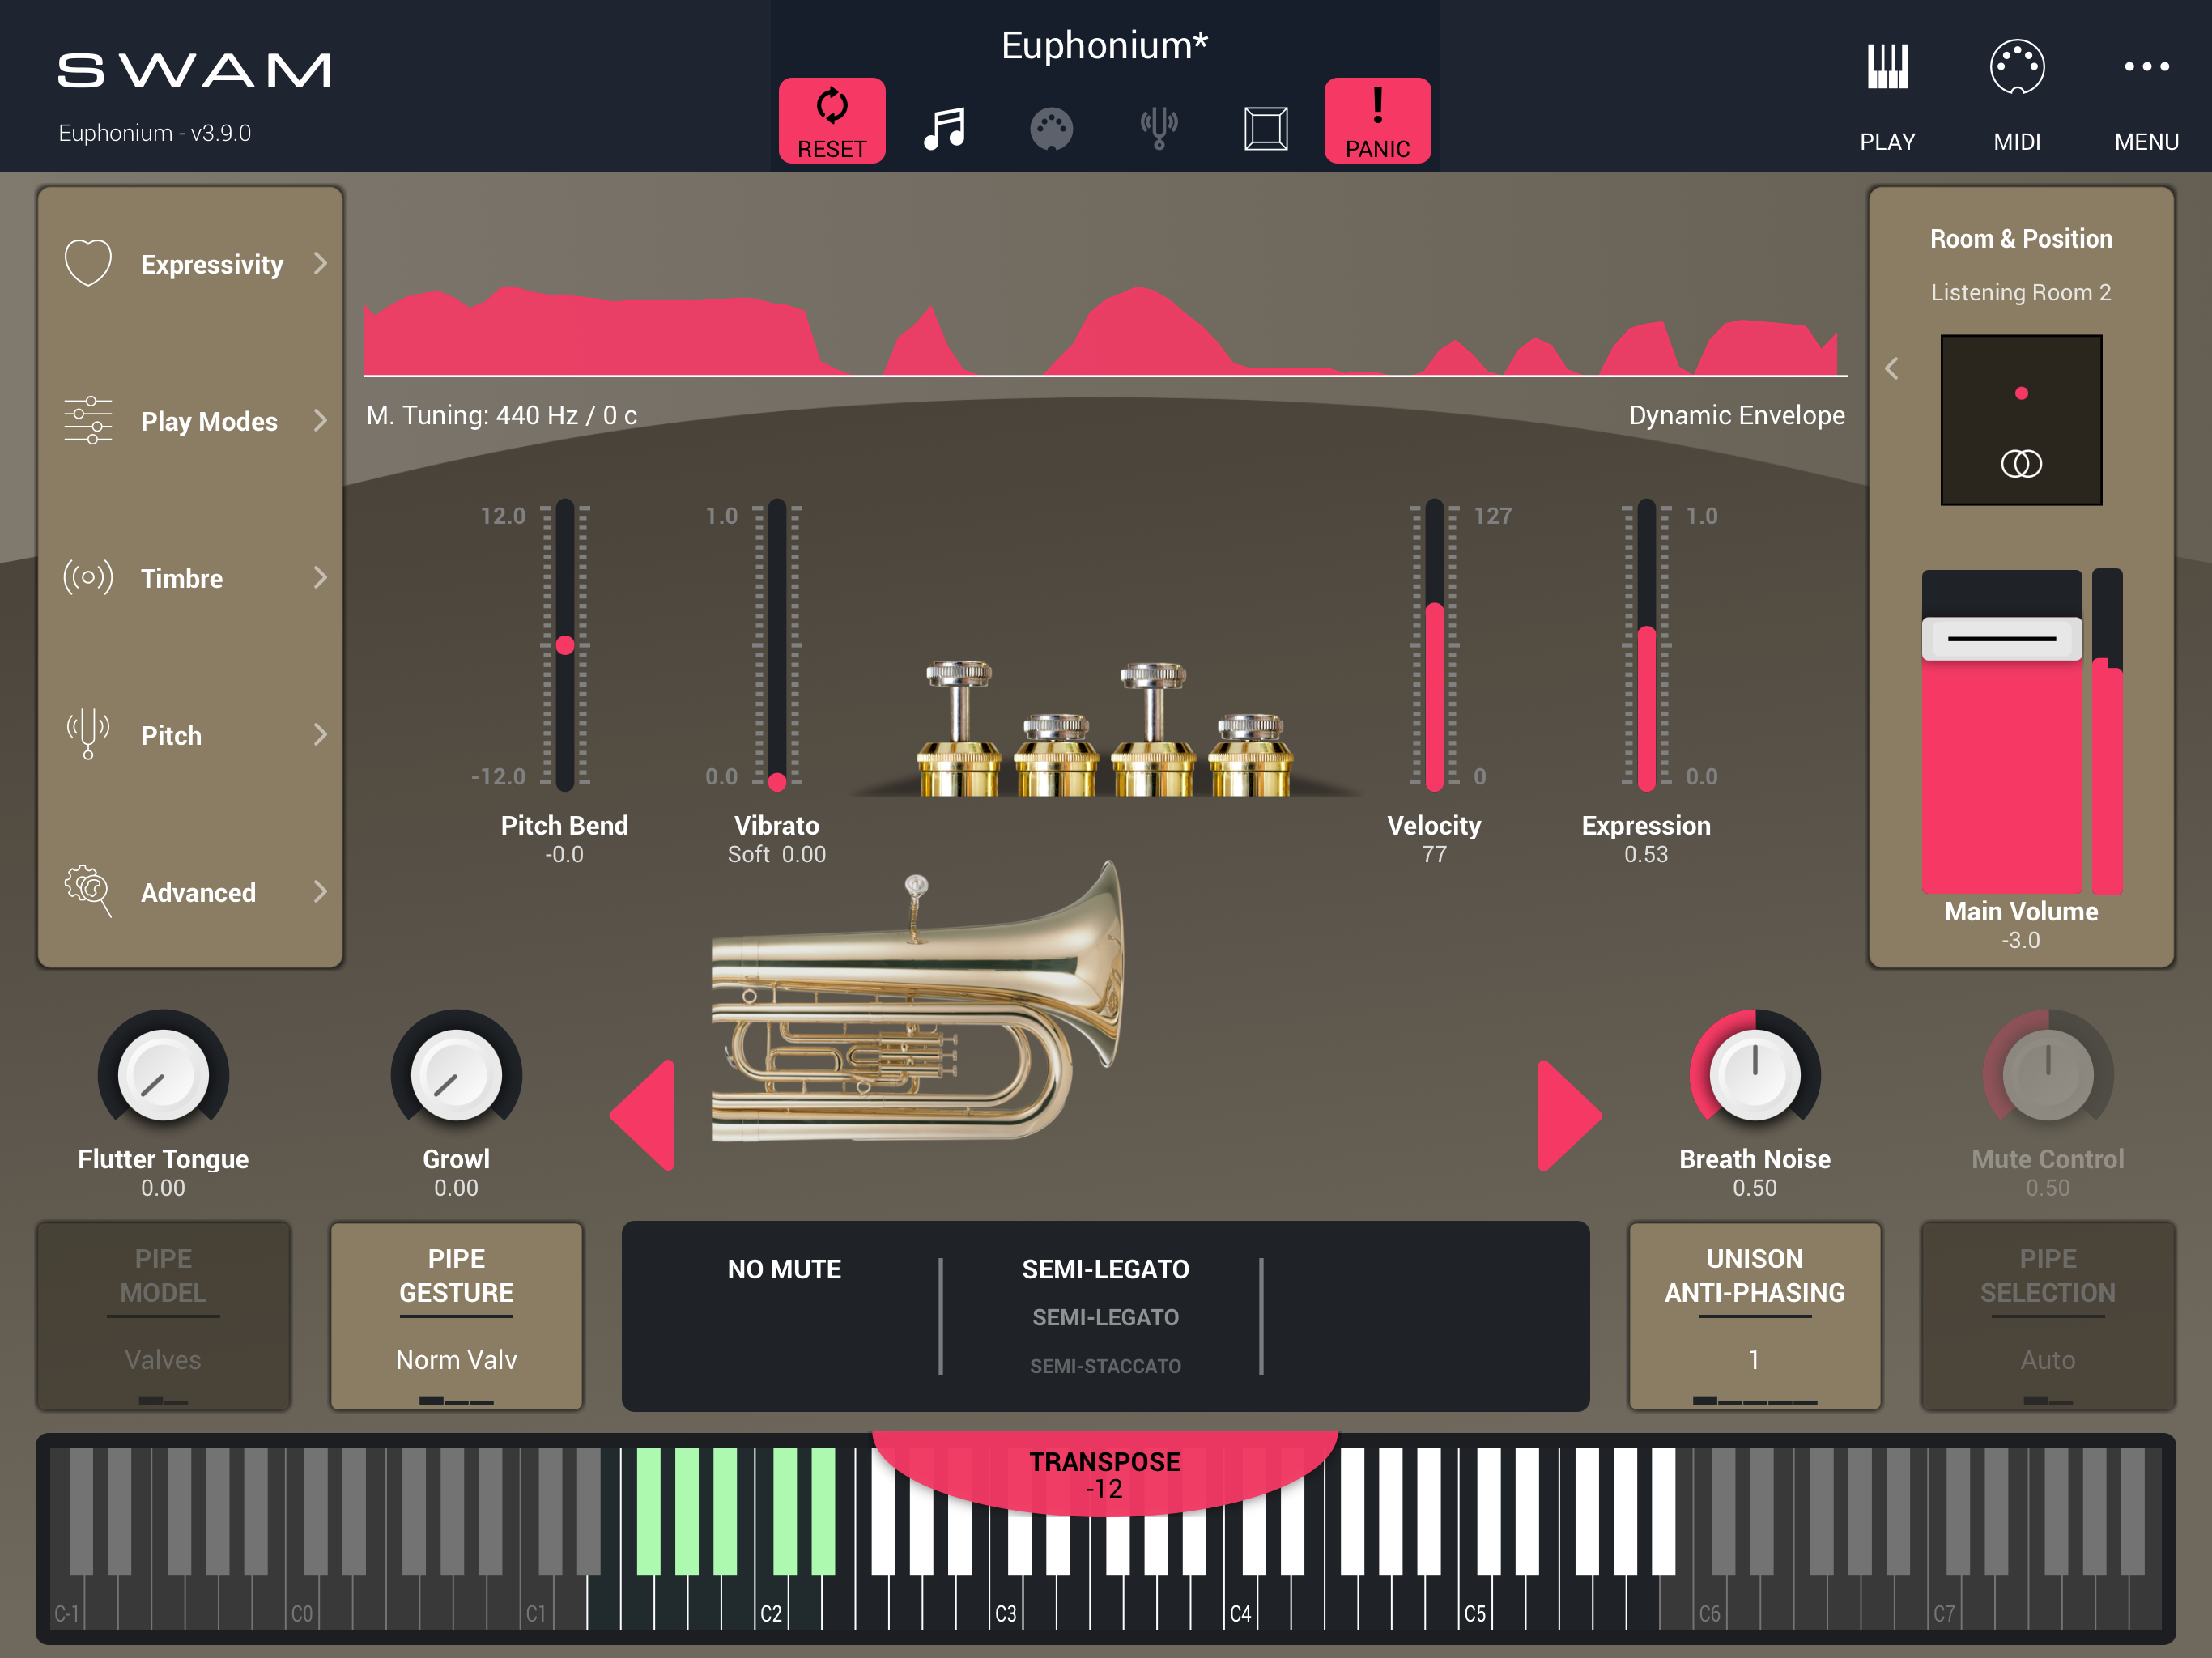Image resolution: width=2212 pixels, height=1658 pixels.
Task: Click the Listening Room 2 label
Action: pyautogui.click(x=2021, y=292)
